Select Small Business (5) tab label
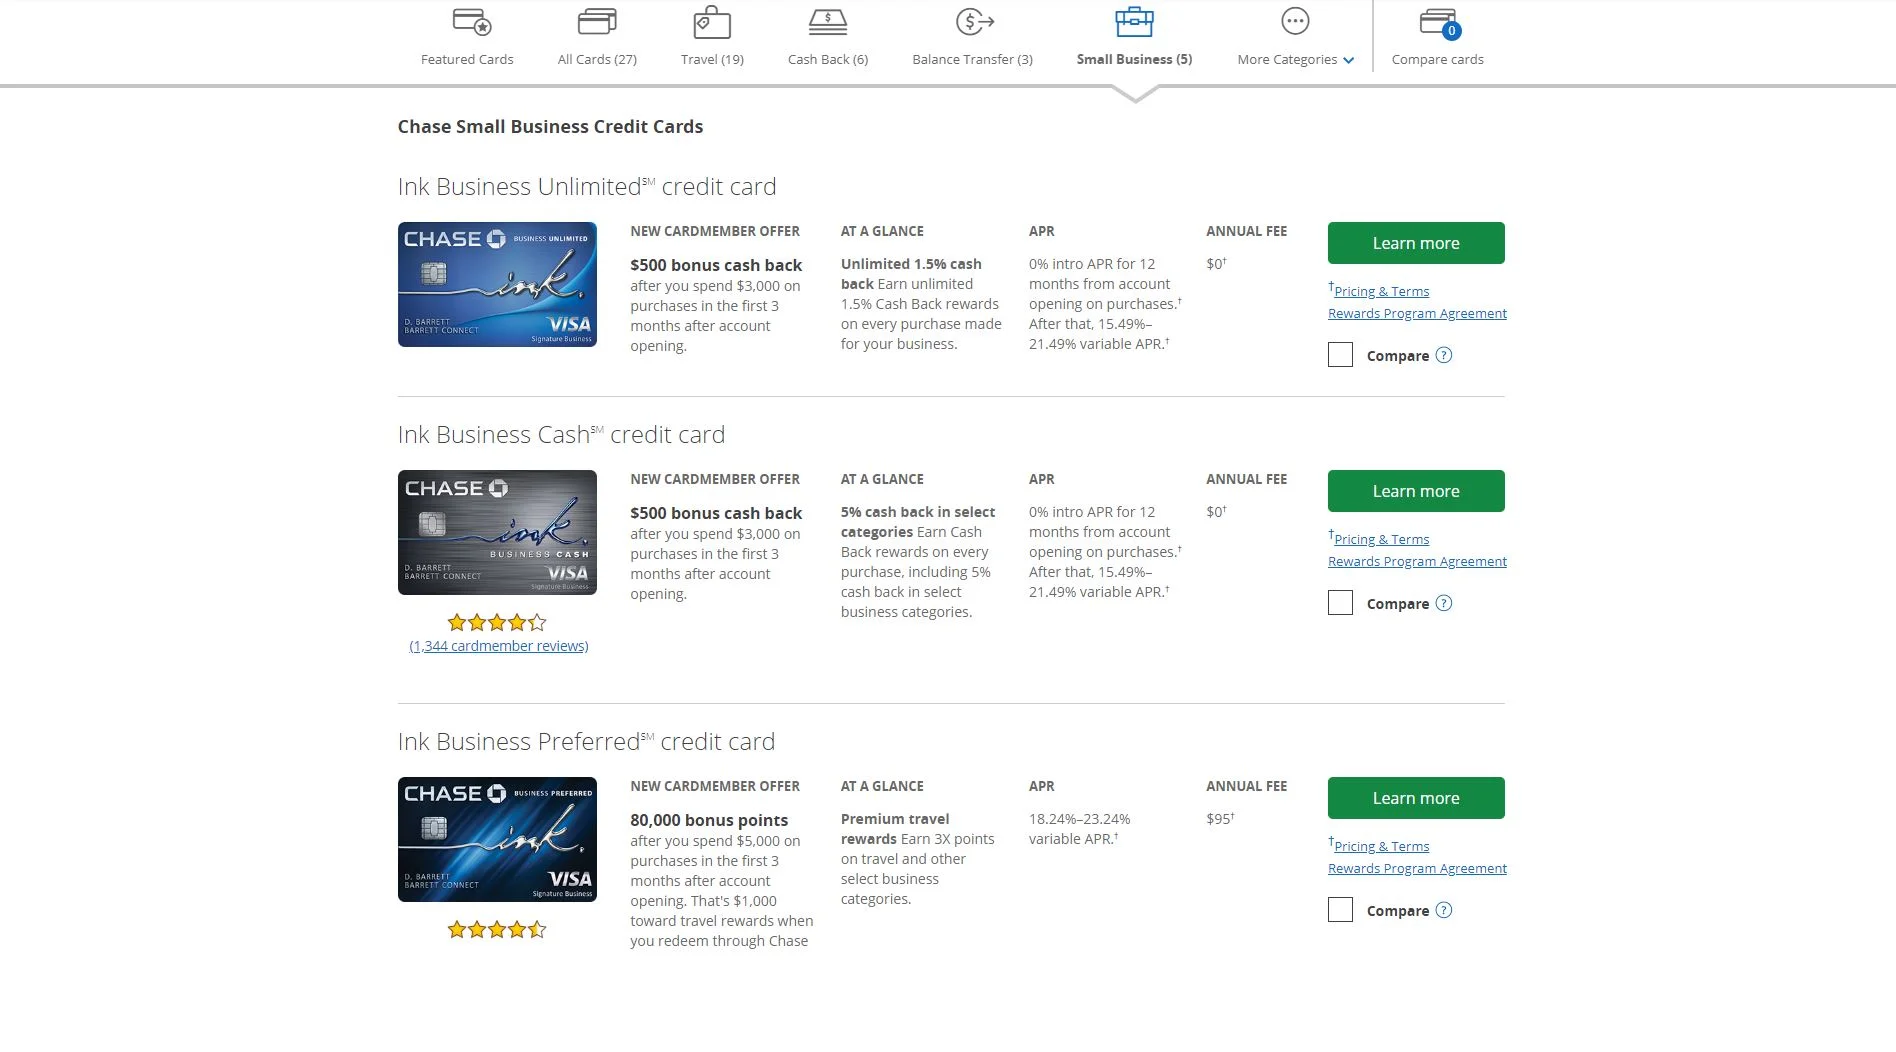 click(1134, 59)
